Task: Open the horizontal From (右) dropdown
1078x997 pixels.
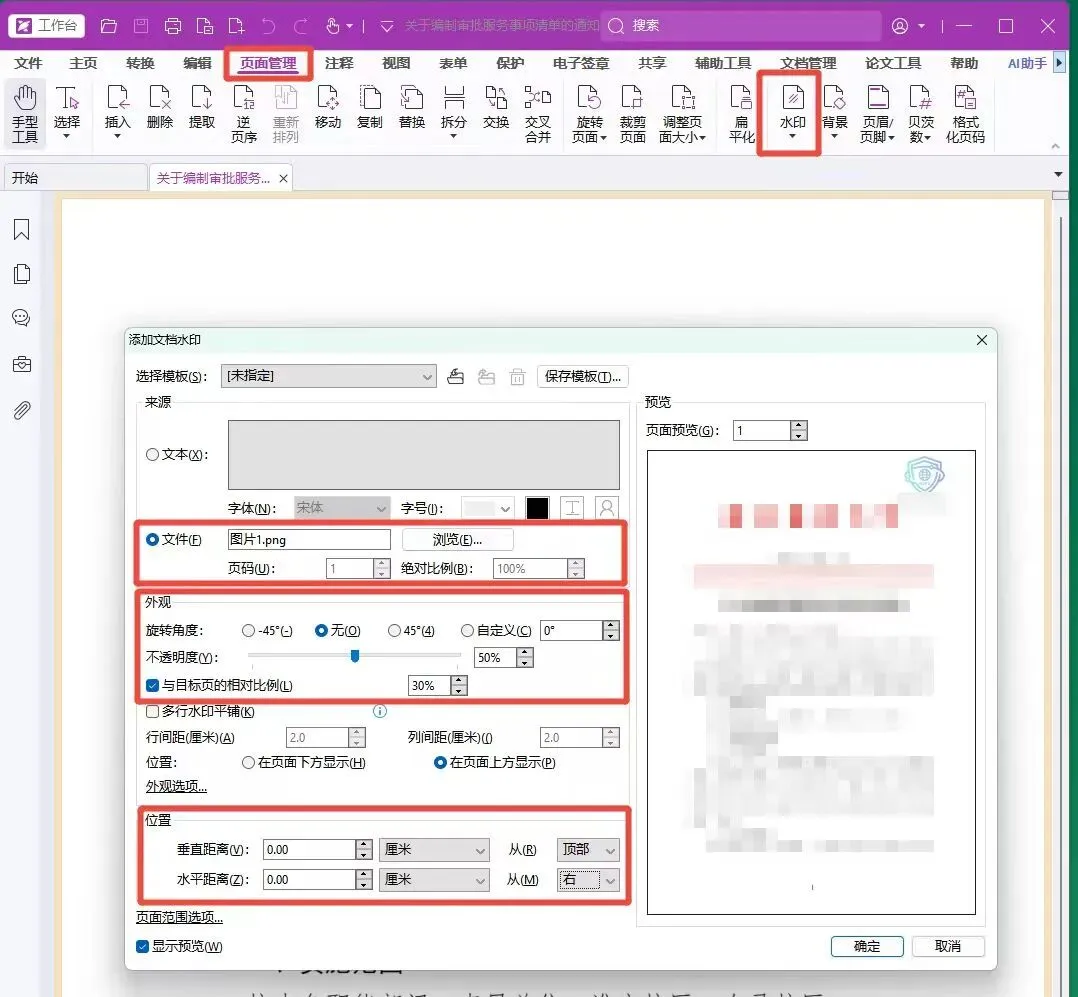Action: click(x=588, y=880)
